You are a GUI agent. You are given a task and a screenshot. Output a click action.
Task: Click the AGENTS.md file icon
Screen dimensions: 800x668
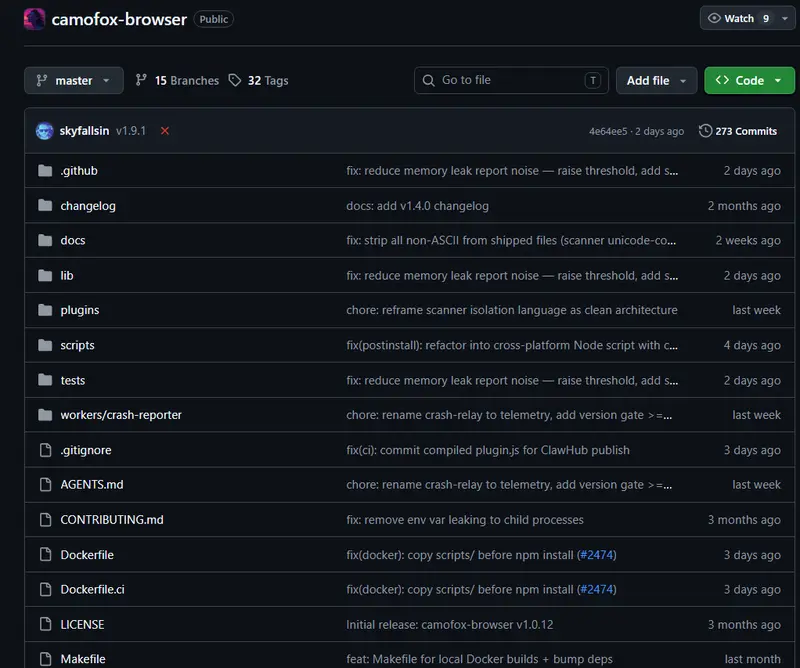click(x=45, y=484)
